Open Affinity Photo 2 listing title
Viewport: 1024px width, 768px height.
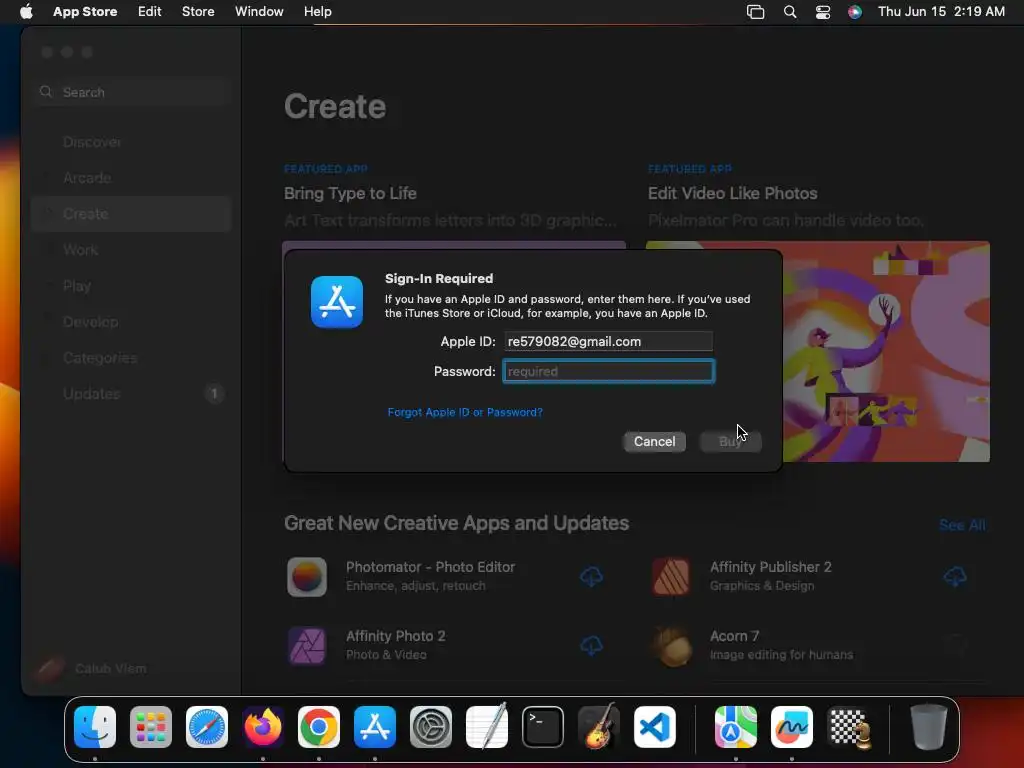pos(395,636)
